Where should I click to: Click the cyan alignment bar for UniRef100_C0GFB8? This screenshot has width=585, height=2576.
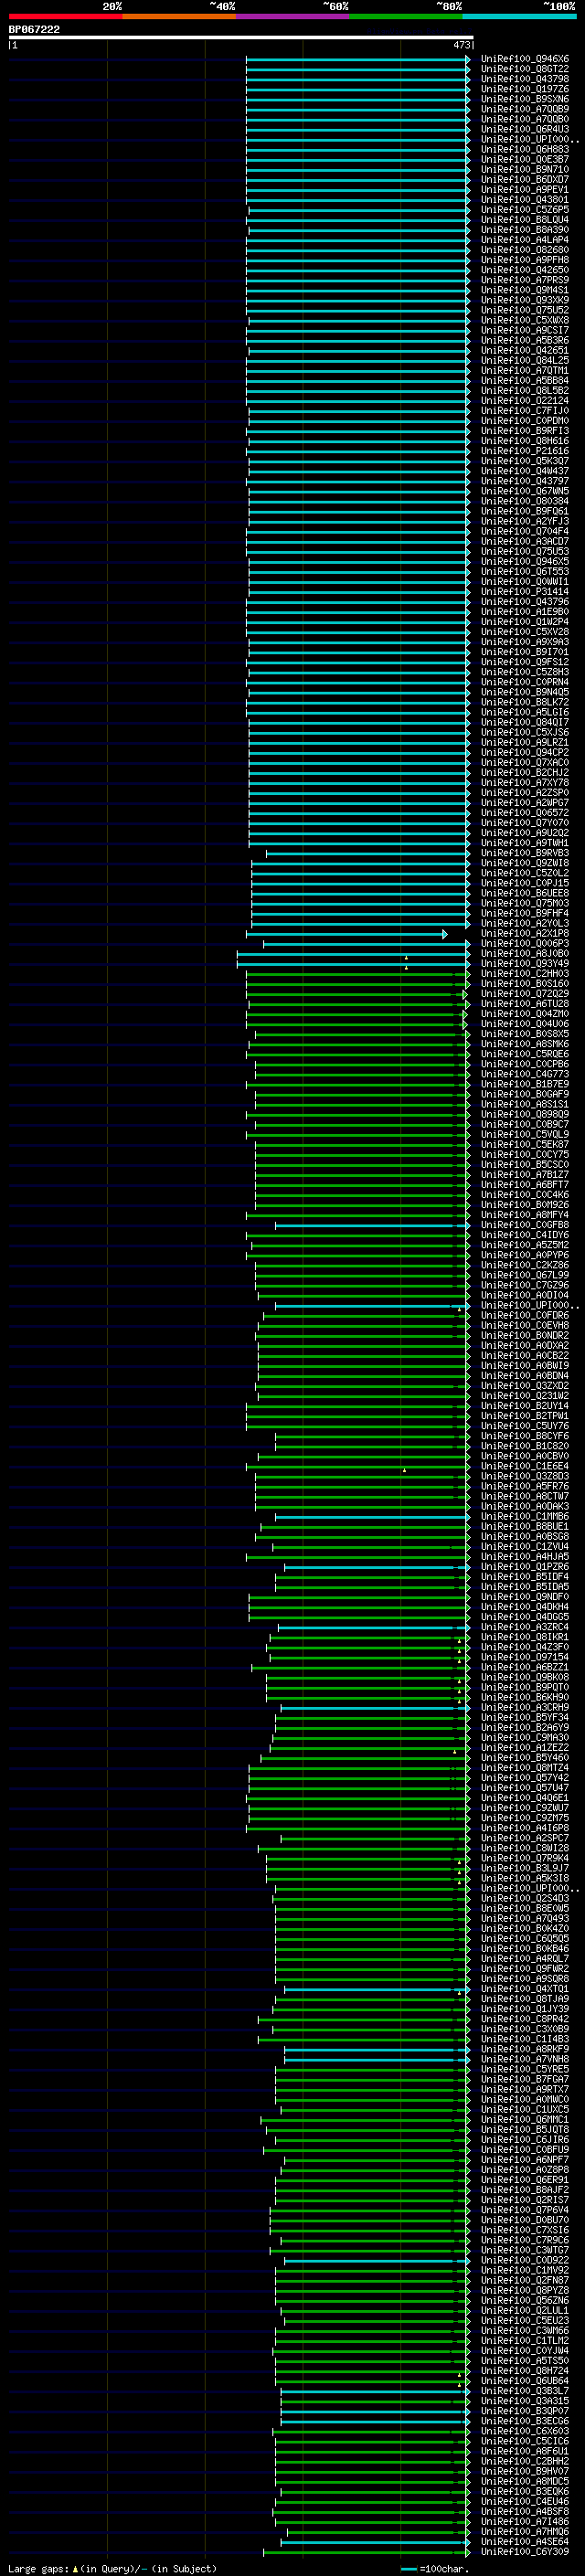point(372,1225)
